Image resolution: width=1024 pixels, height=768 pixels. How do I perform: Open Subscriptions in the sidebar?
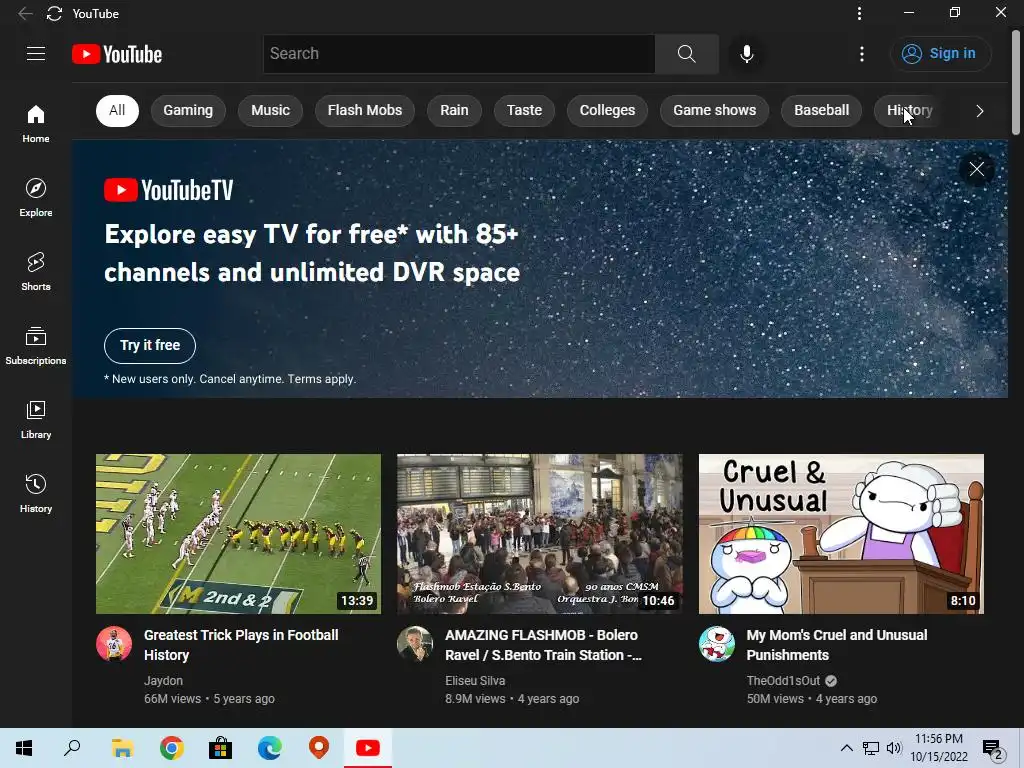point(35,345)
